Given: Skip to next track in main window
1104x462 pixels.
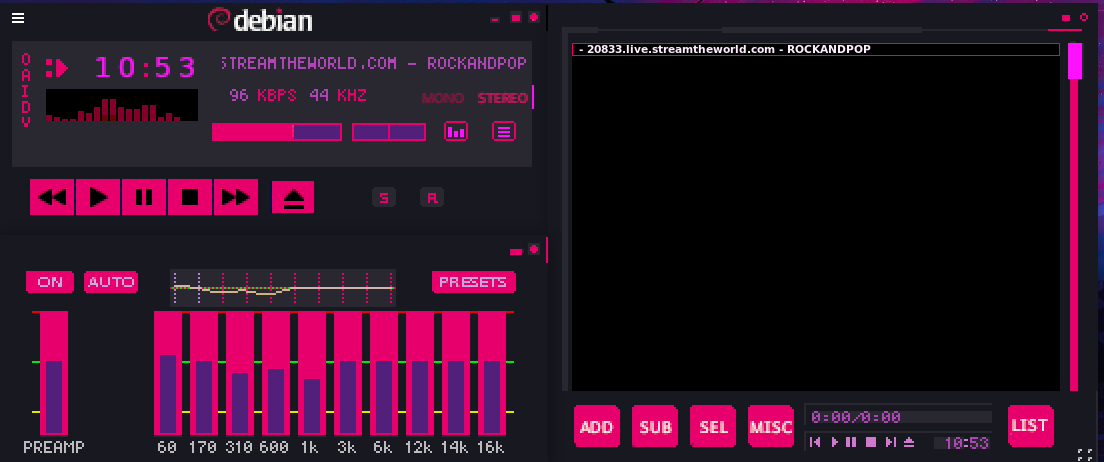Looking at the screenshot, I should 236,197.
